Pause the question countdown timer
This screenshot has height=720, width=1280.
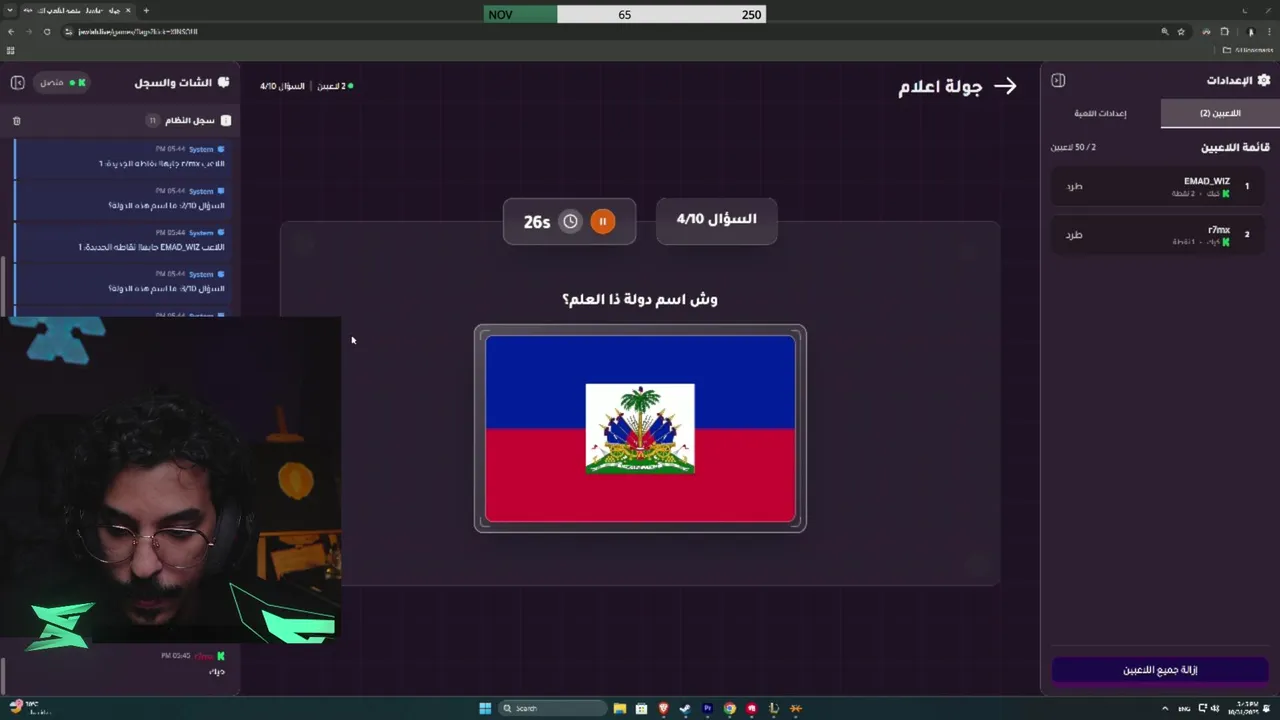[602, 221]
